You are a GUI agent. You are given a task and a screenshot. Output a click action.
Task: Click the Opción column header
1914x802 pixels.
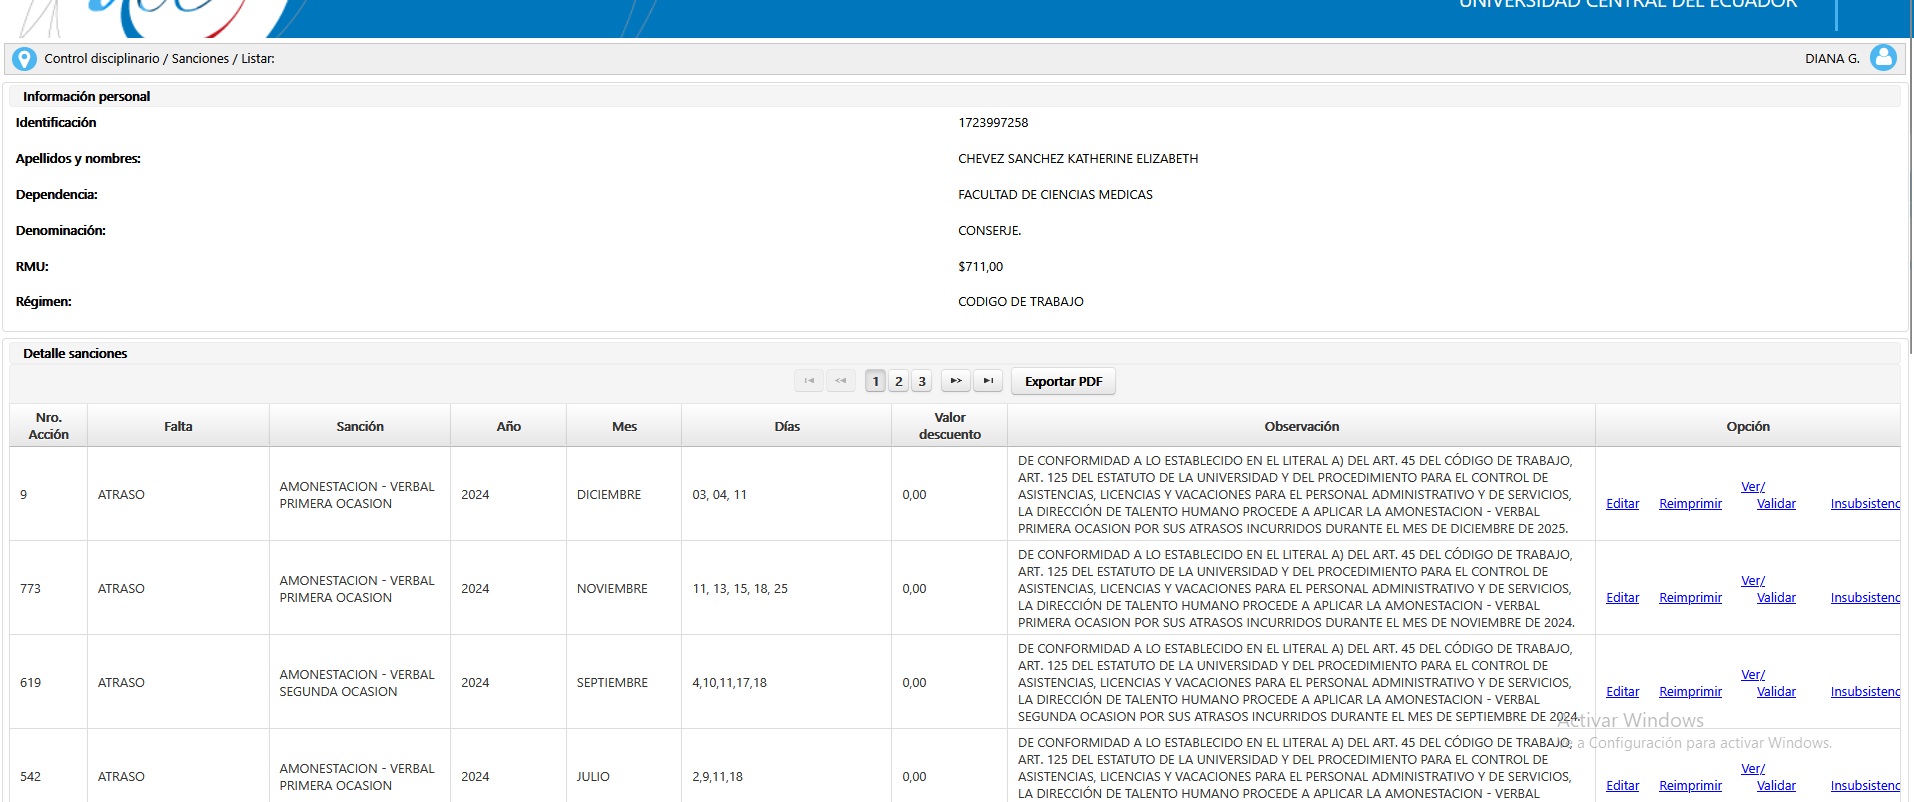pos(1748,426)
